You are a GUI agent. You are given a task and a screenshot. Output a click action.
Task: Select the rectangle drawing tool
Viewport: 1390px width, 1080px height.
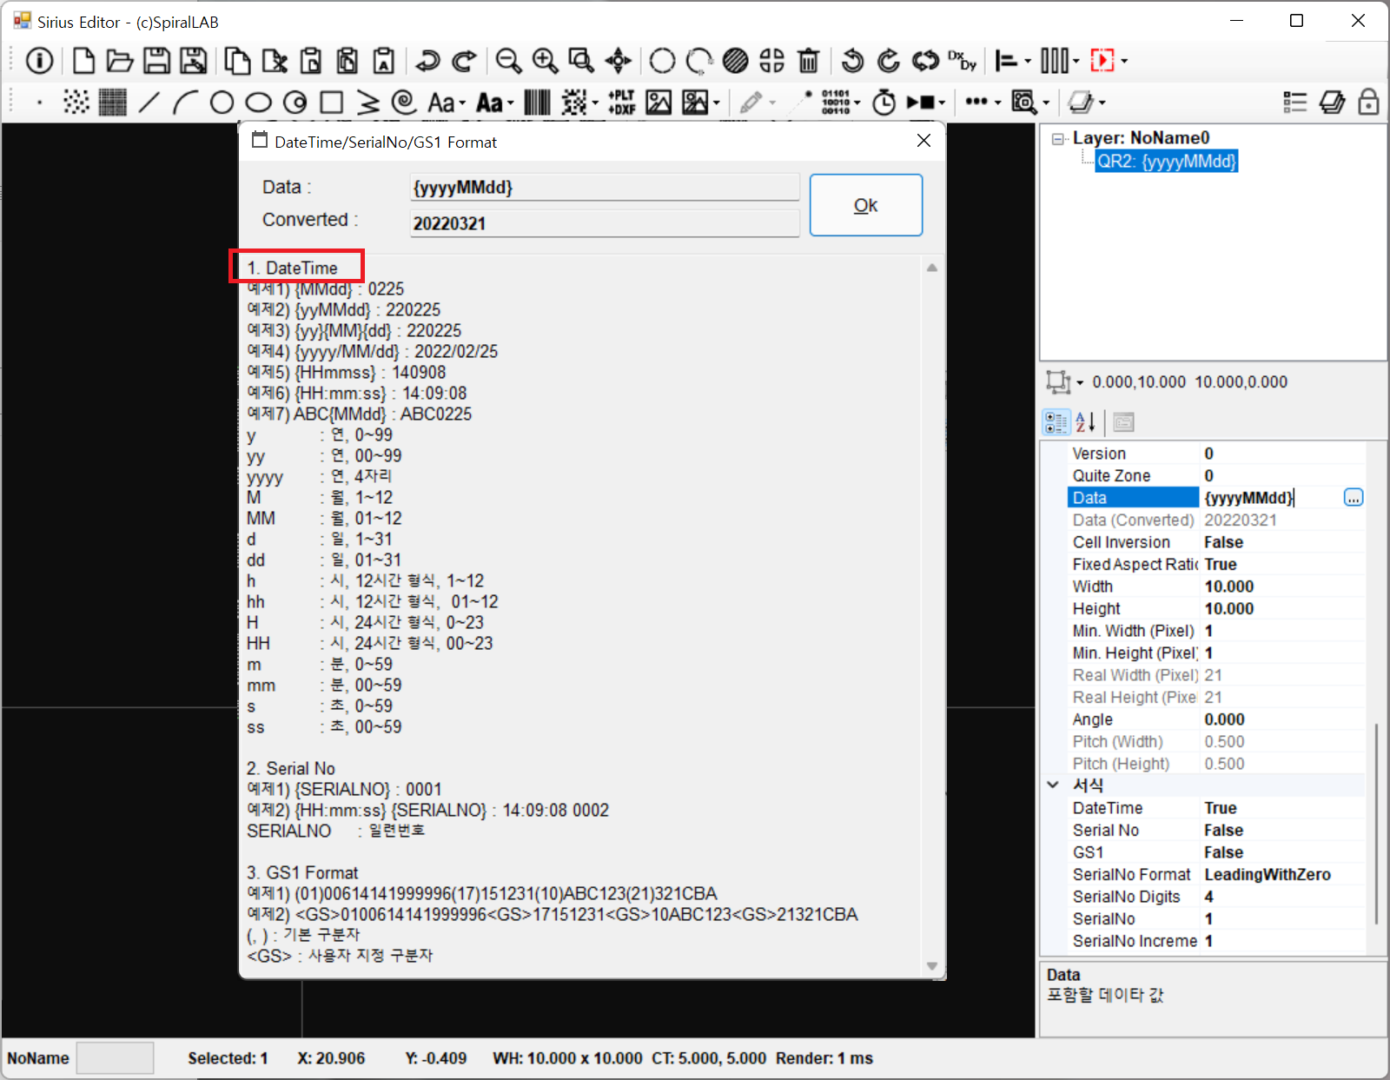(331, 102)
